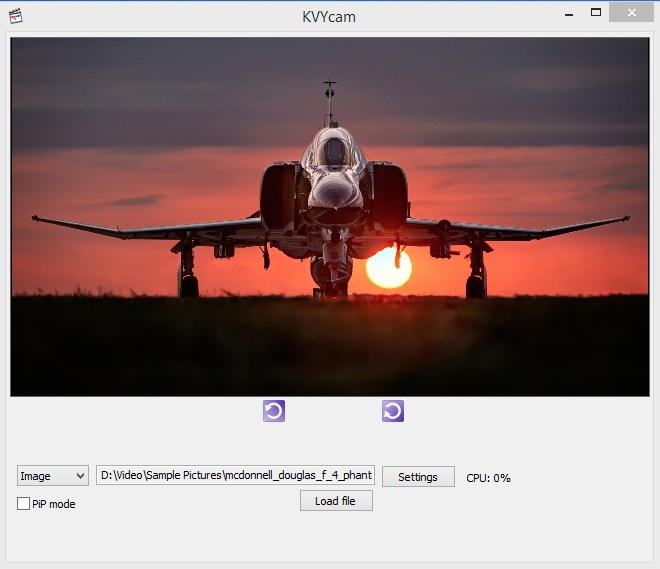Viewport: 660px width, 569px height.
Task: Click the Load file button
Action: (x=336, y=500)
